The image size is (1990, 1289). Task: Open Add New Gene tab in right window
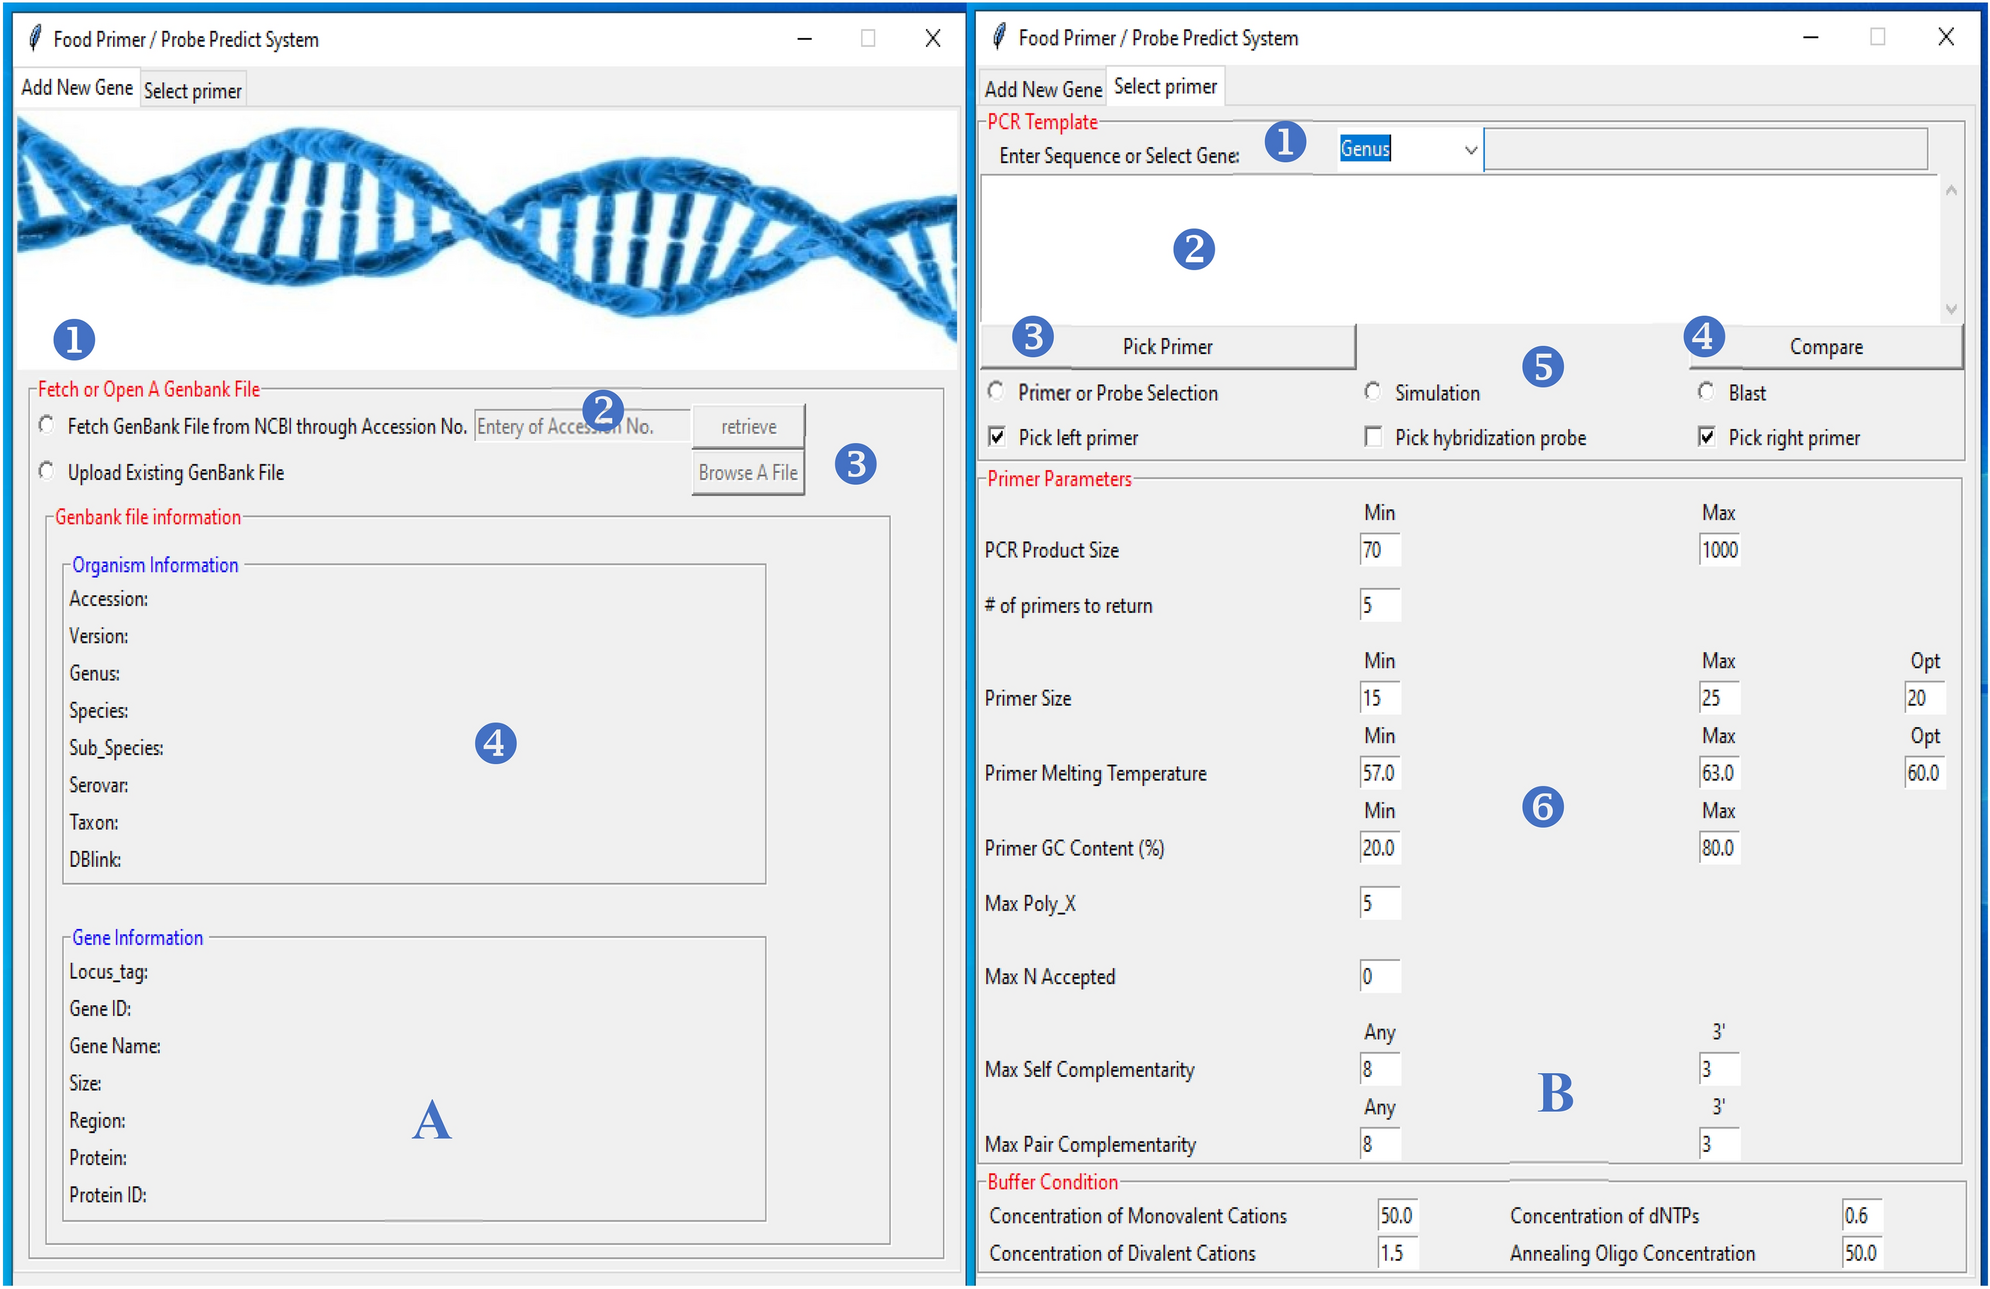(x=1042, y=89)
